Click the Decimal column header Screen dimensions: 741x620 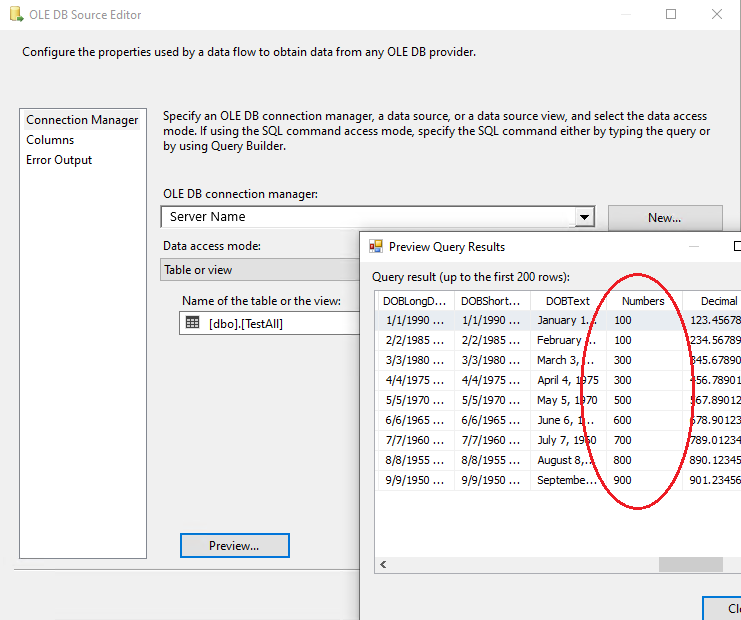(718, 301)
